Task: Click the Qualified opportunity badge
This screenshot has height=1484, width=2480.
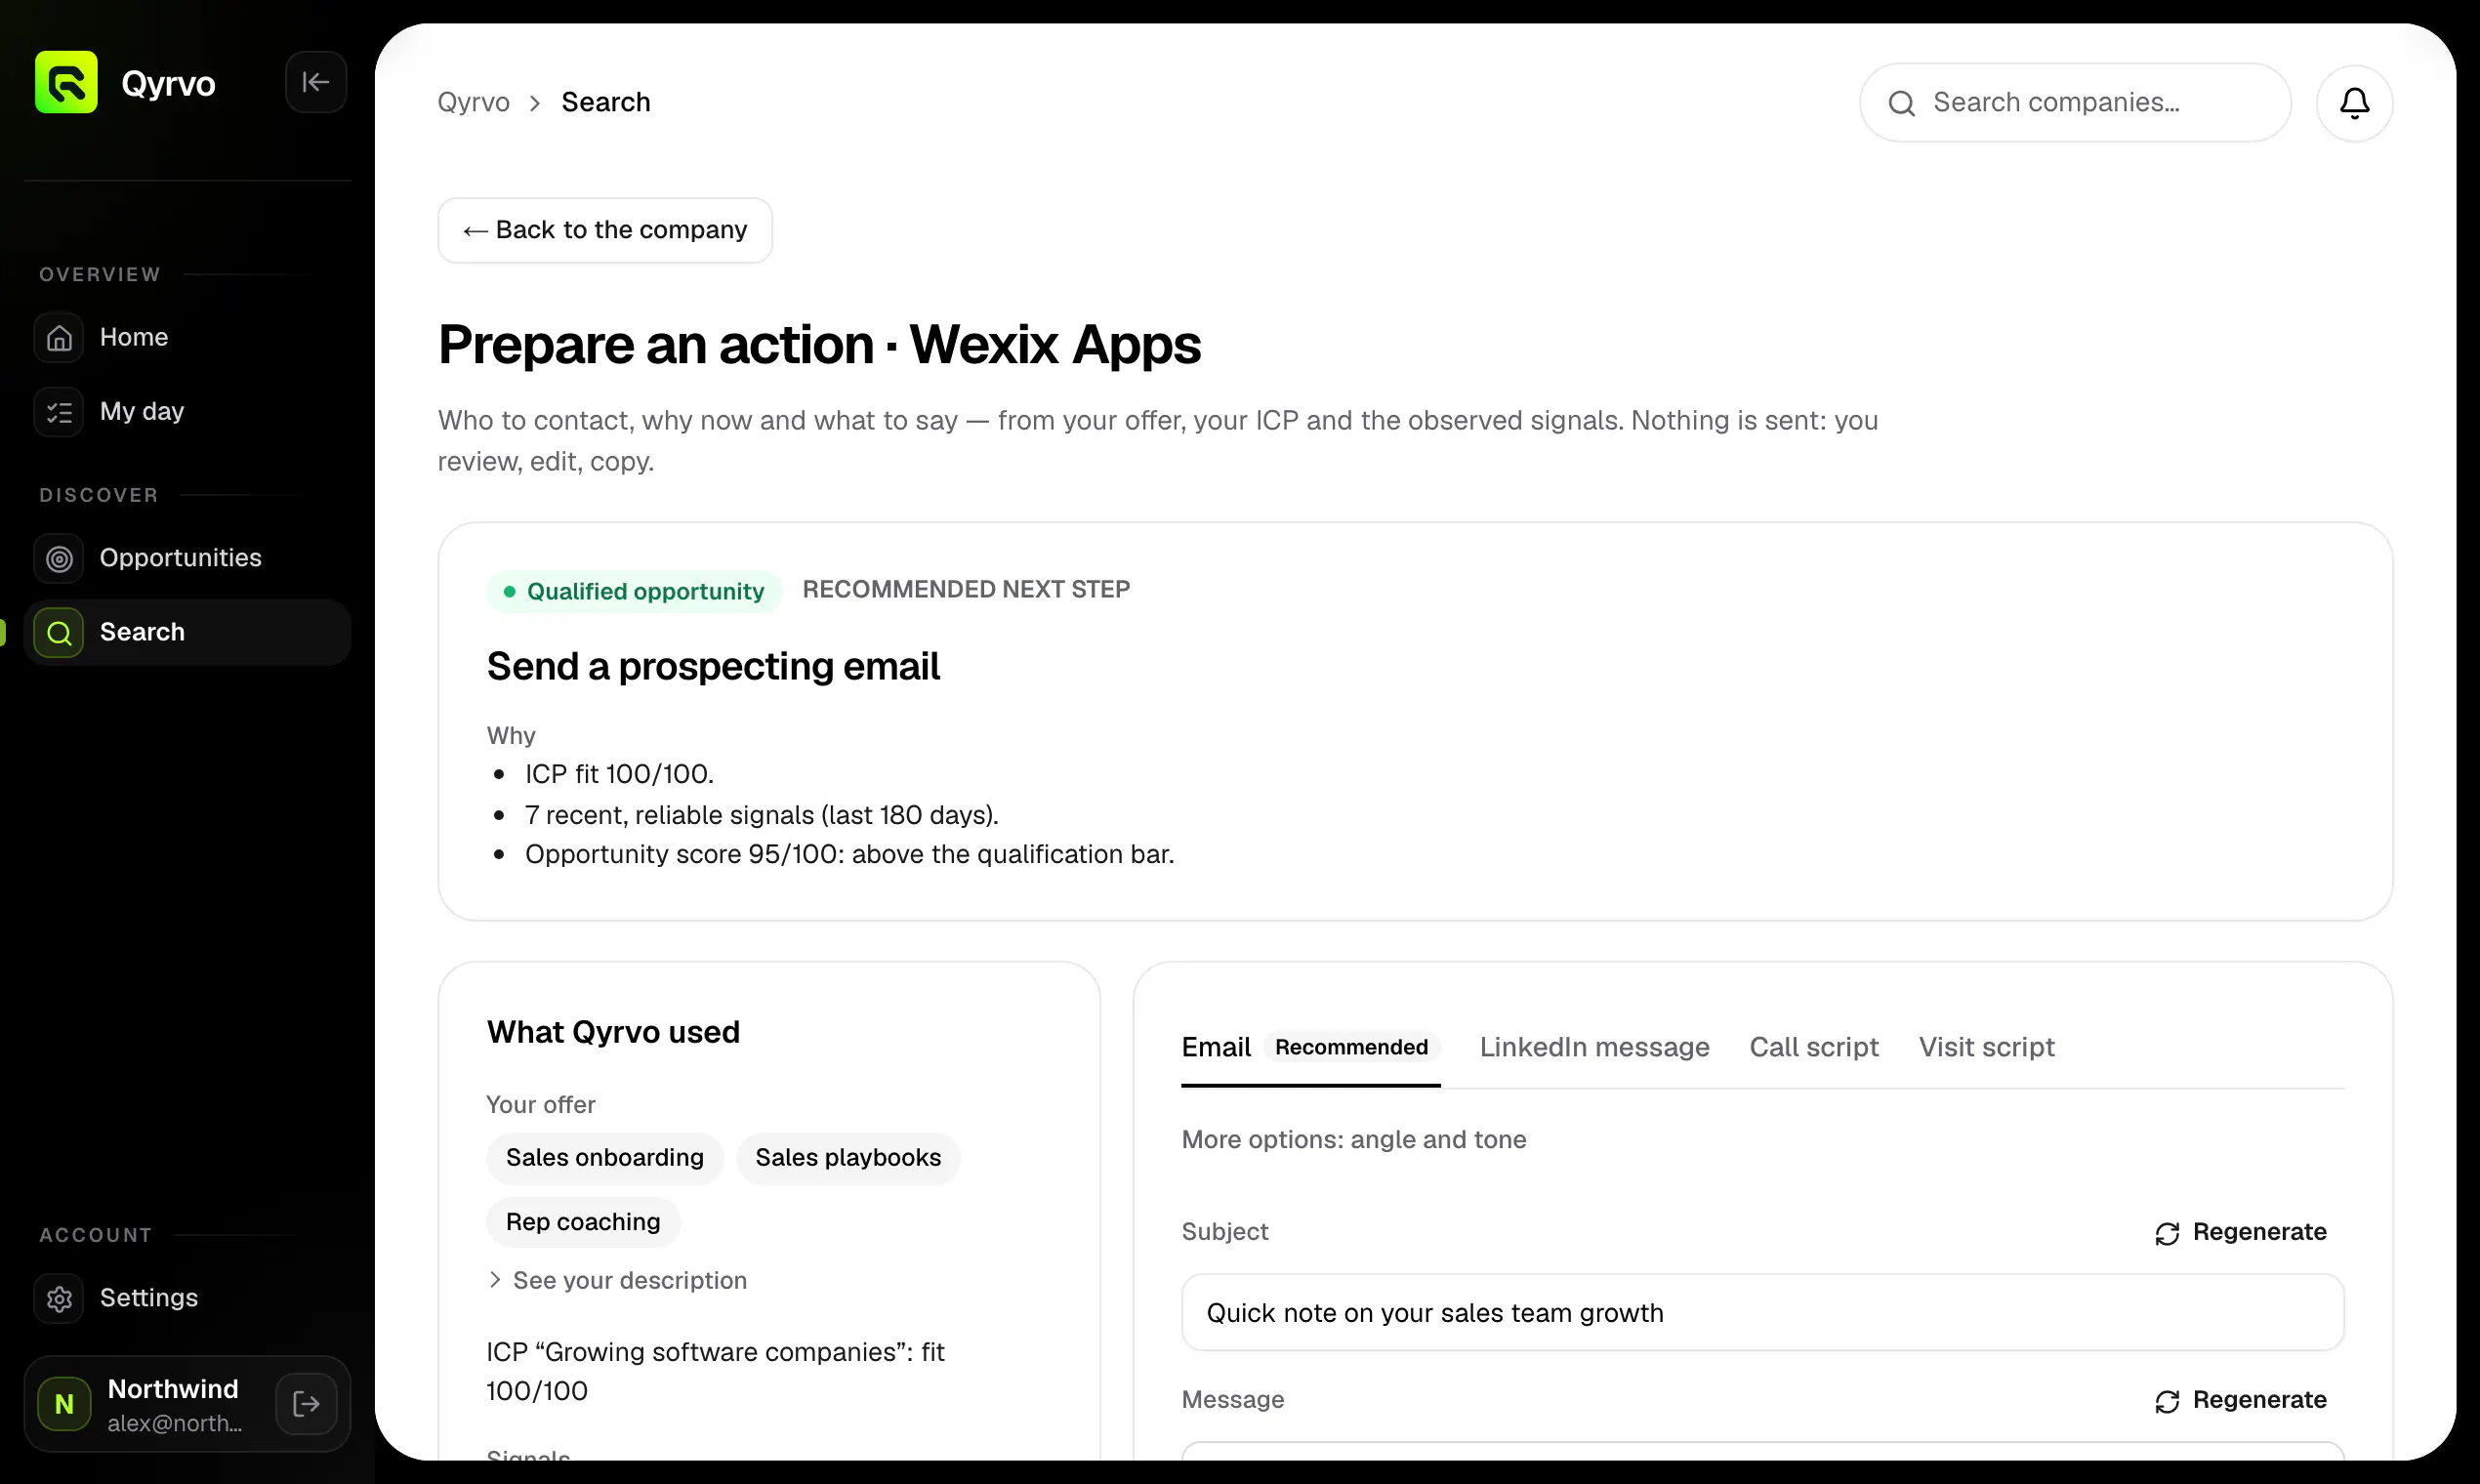Action: (634, 591)
